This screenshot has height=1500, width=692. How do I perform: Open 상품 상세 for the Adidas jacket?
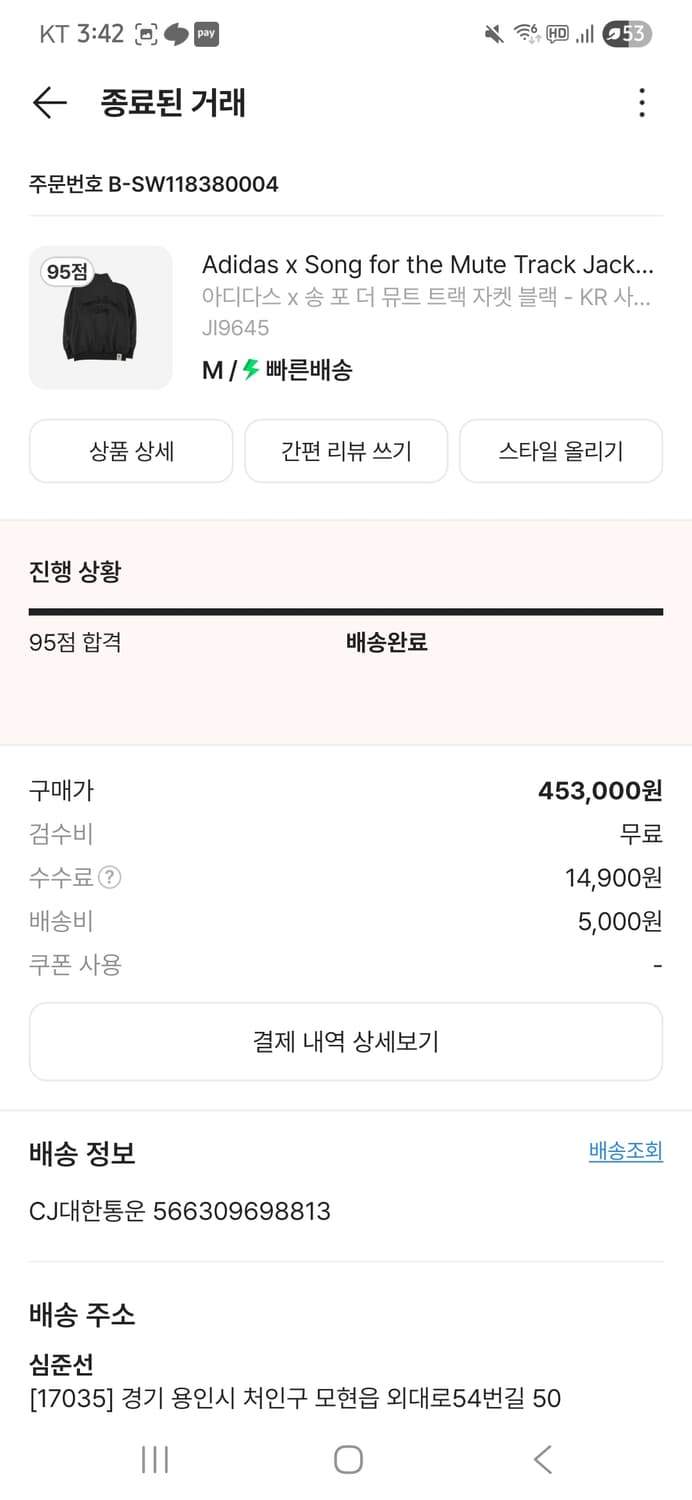coord(131,451)
